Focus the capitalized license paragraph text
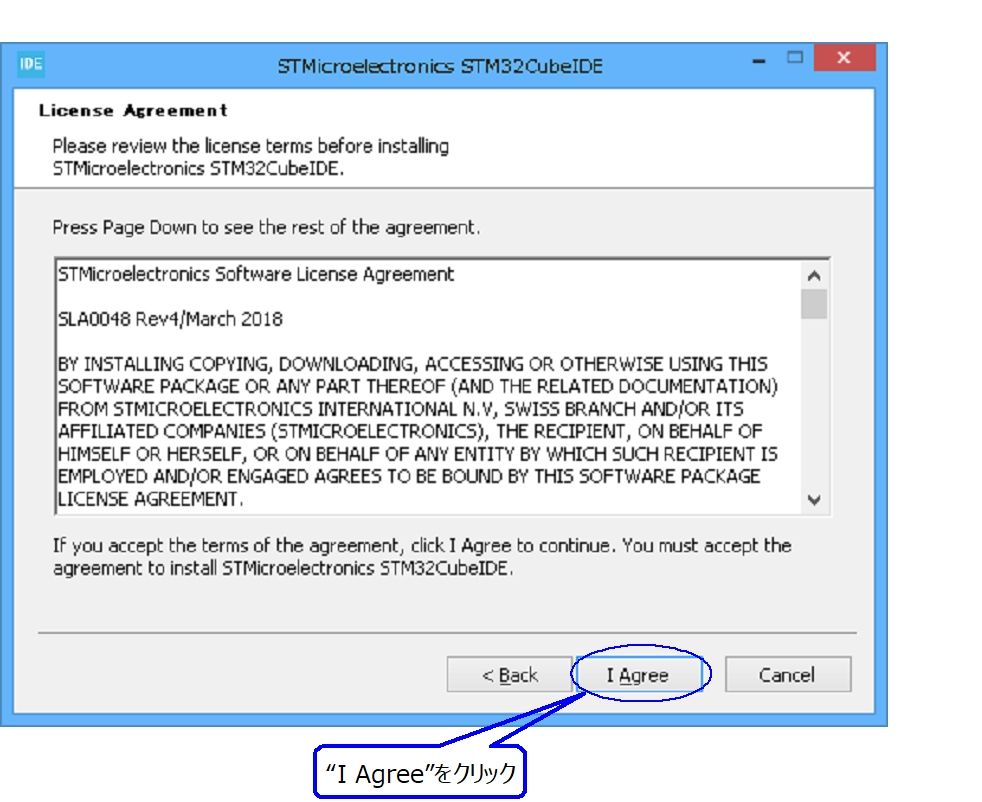 pos(418,431)
